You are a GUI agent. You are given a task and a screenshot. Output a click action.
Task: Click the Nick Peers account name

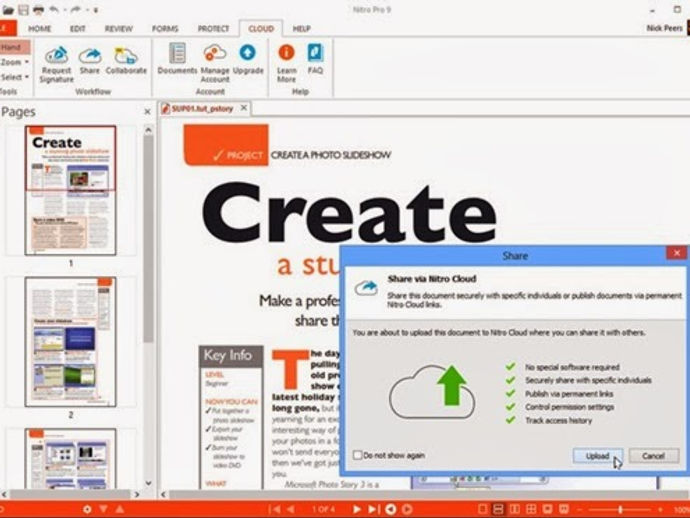664,28
